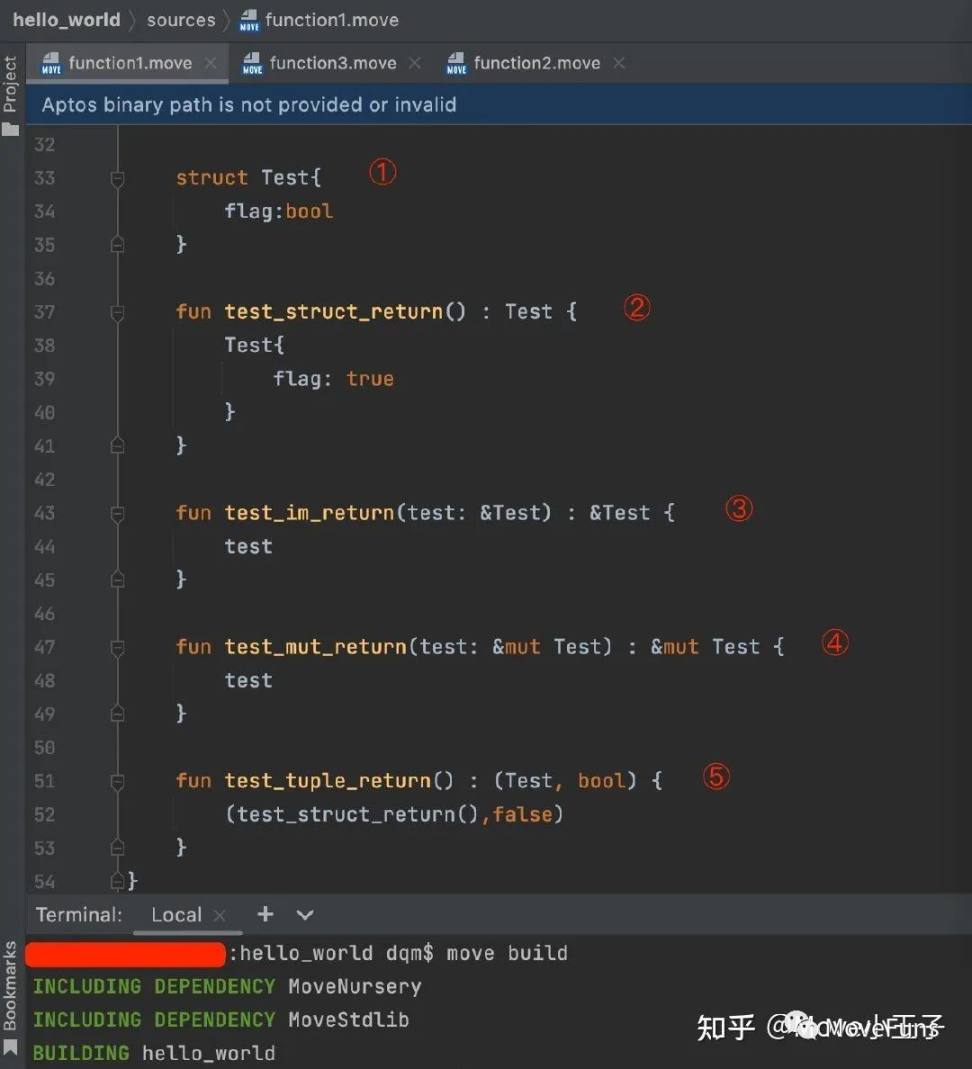The width and height of the screenshot is (972, 1069).
Task: Close the function1.move editor tab
Action: (211, 63)
